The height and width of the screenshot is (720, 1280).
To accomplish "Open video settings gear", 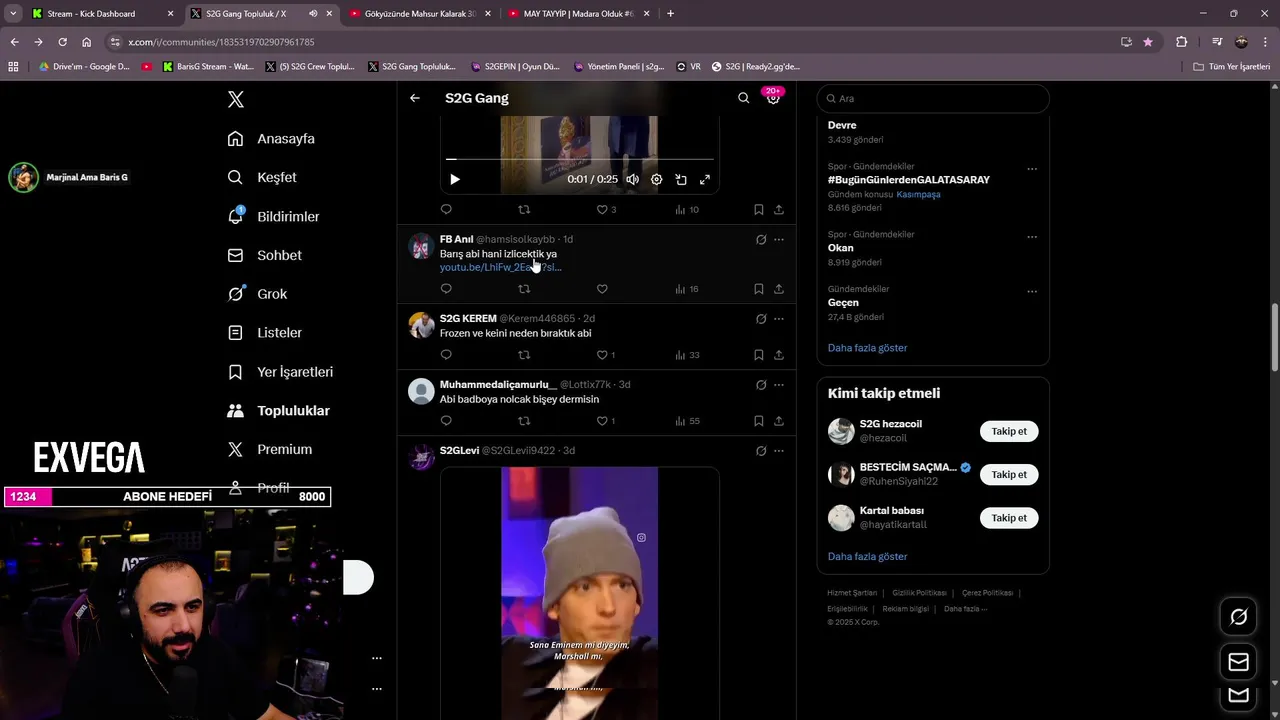I will pos(657,180).
